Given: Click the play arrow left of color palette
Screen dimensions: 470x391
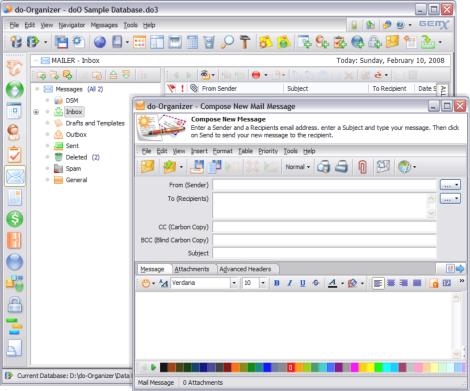Looking at the screenshot, I should point(153,367).
